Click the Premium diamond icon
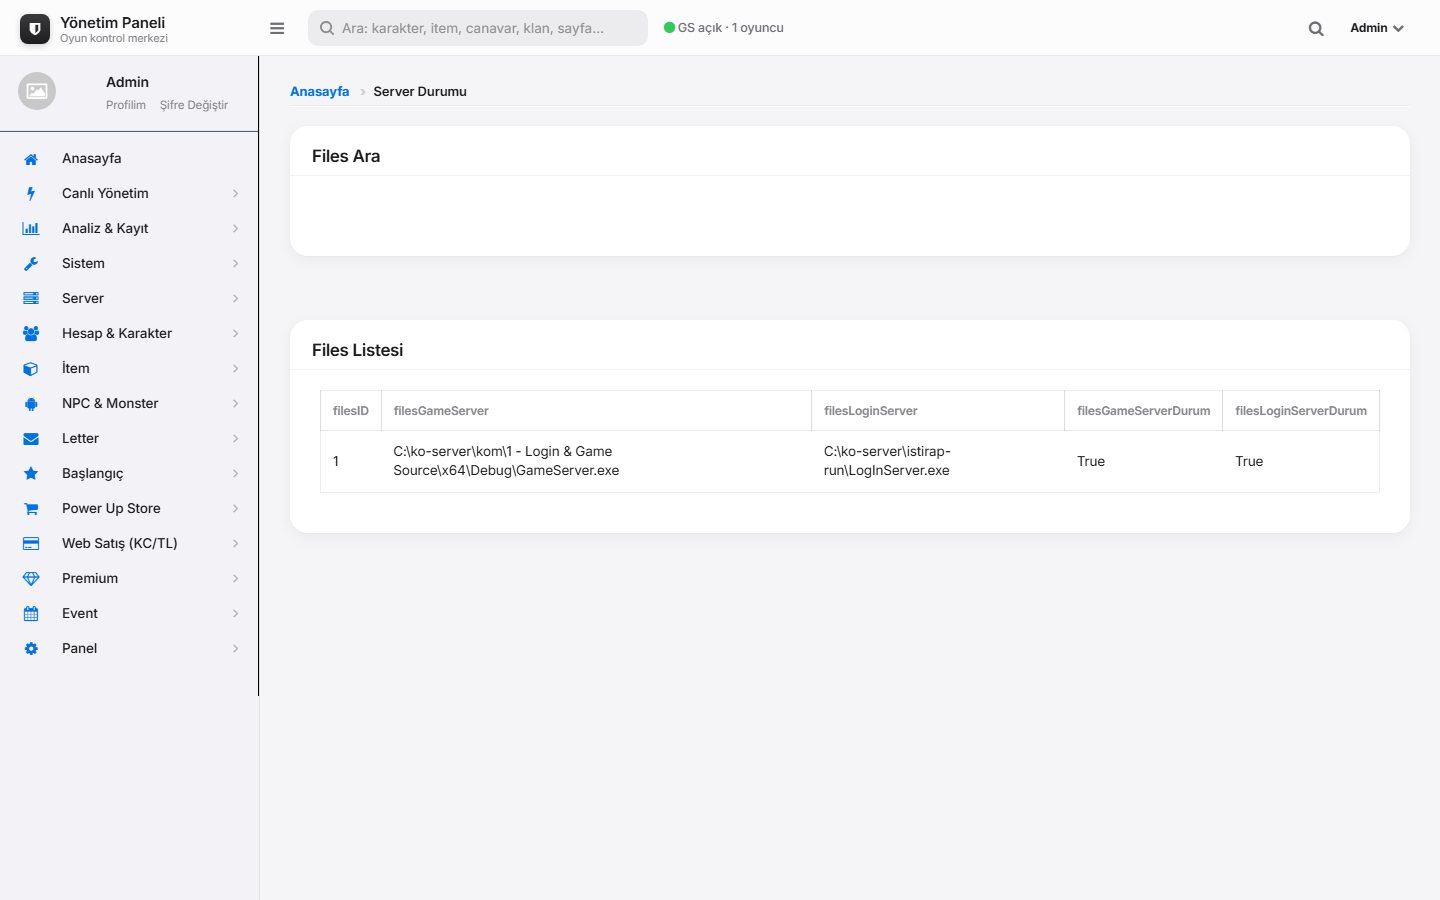 (x=31, y=579)
